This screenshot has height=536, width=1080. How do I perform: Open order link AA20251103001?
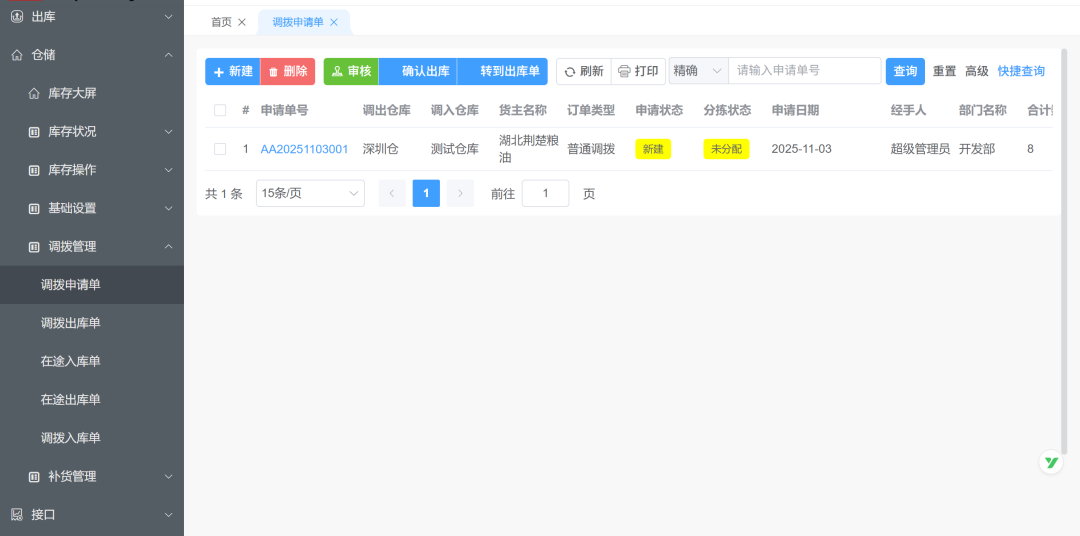click(x=304, y=149)
